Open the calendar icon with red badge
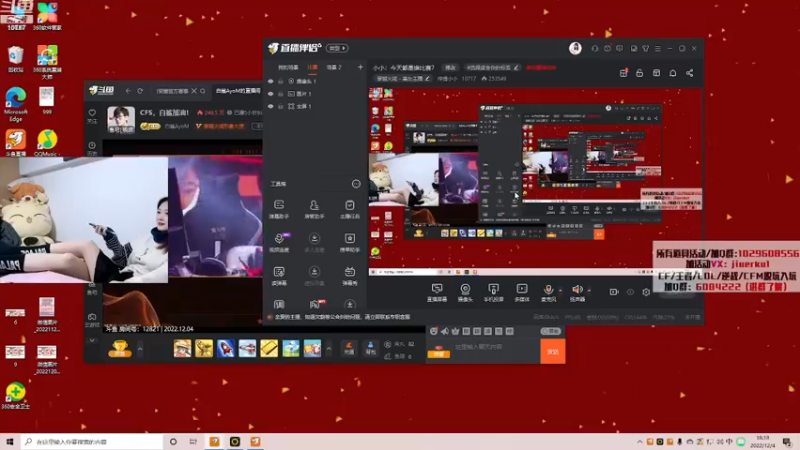This screenshot has width=800, height=450. (623, 73)
